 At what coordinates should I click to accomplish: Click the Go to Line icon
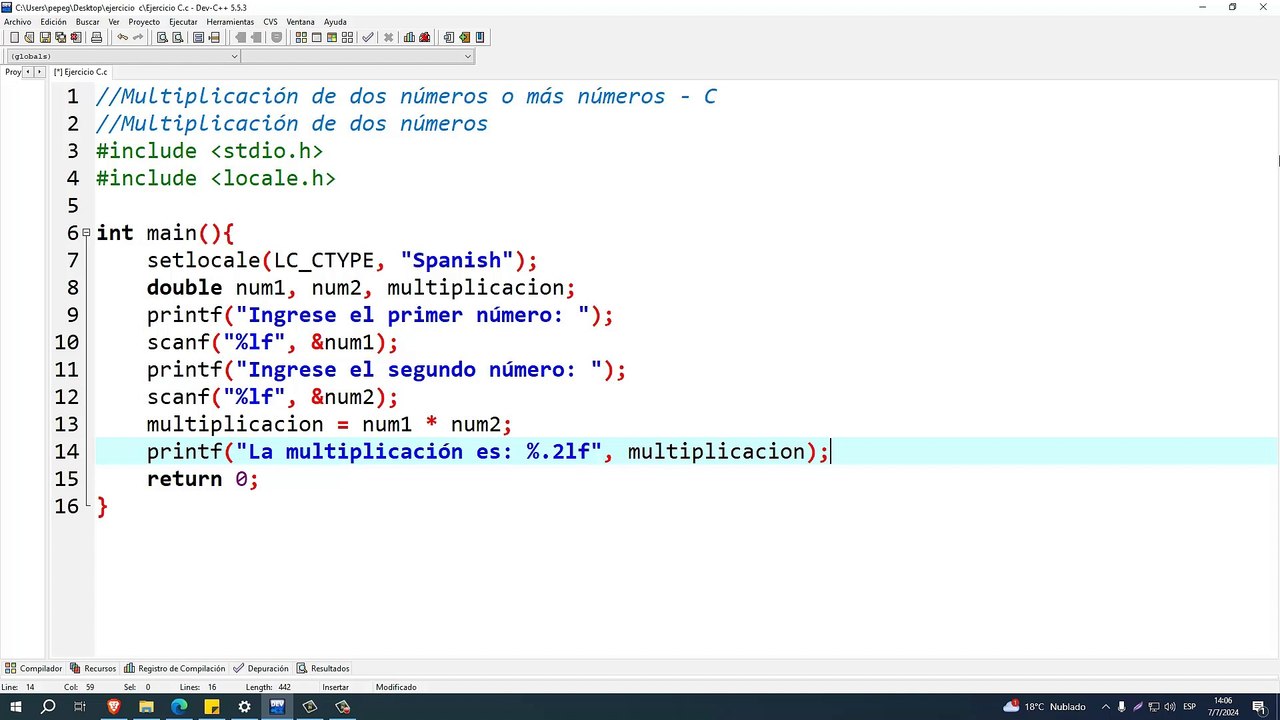[x=213, y=37]
